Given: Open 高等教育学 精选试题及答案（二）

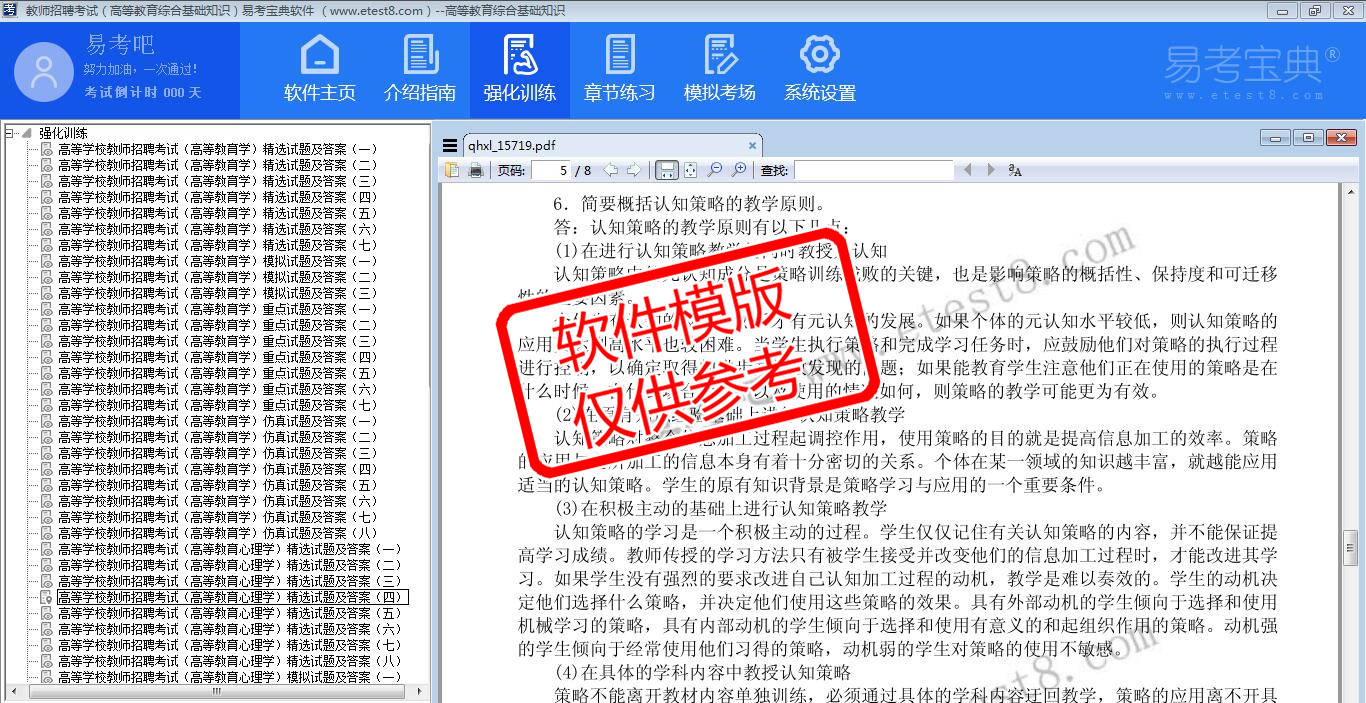Looking at the screenshot, I should coord(218,165).
